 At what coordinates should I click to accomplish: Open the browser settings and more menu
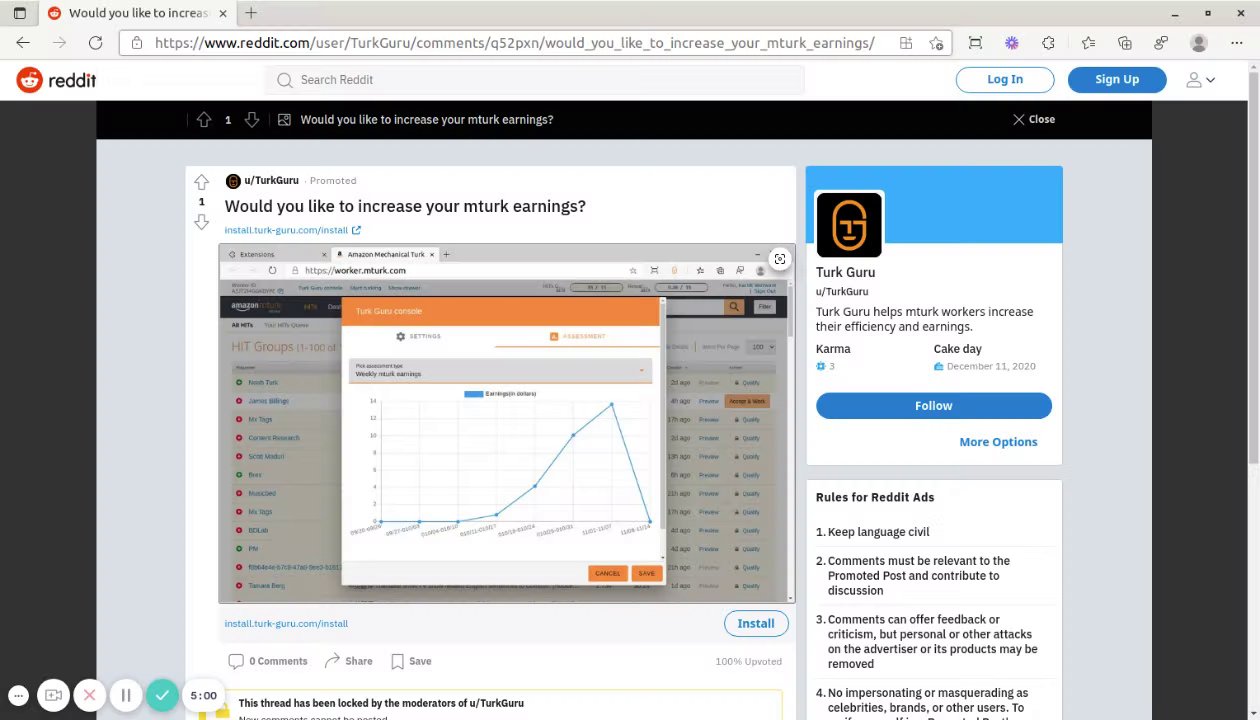1236,43
